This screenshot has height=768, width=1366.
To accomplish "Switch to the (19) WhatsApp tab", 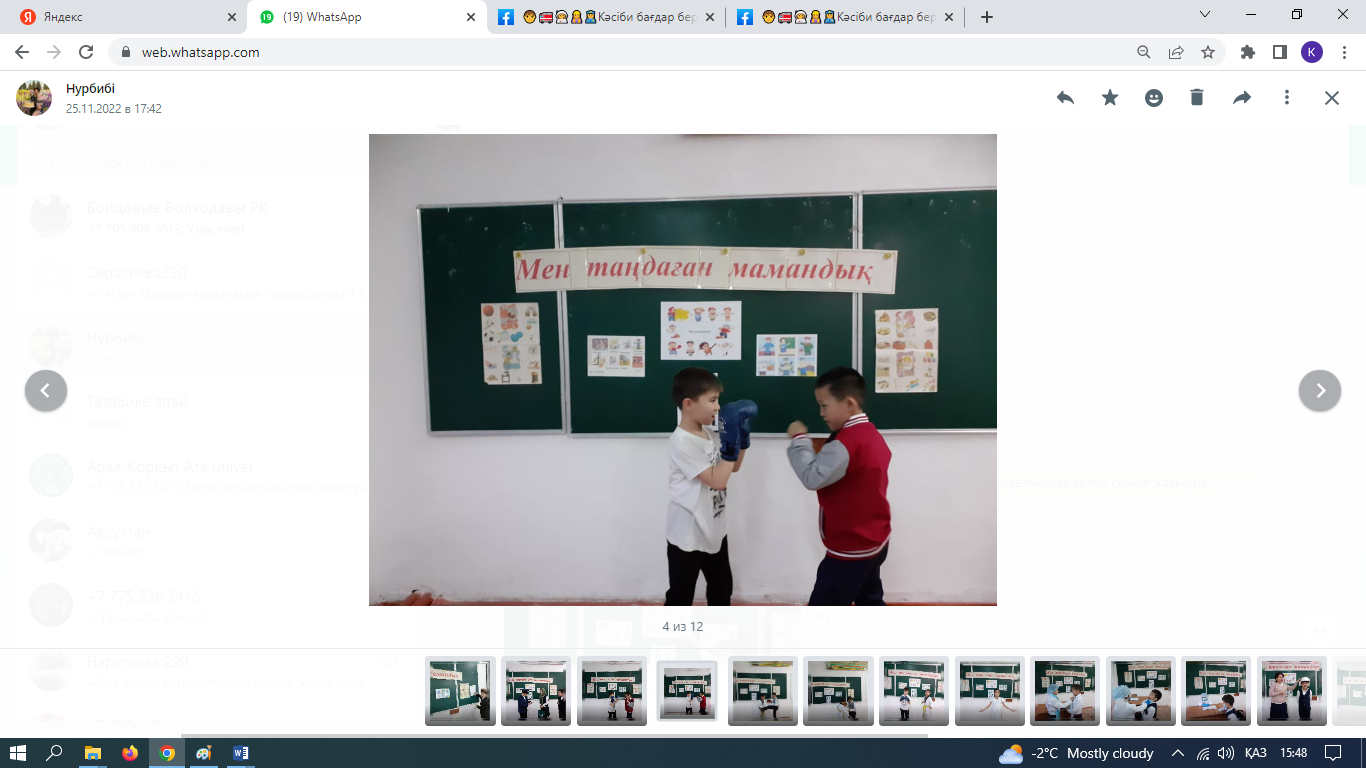I will click(366, 17).
